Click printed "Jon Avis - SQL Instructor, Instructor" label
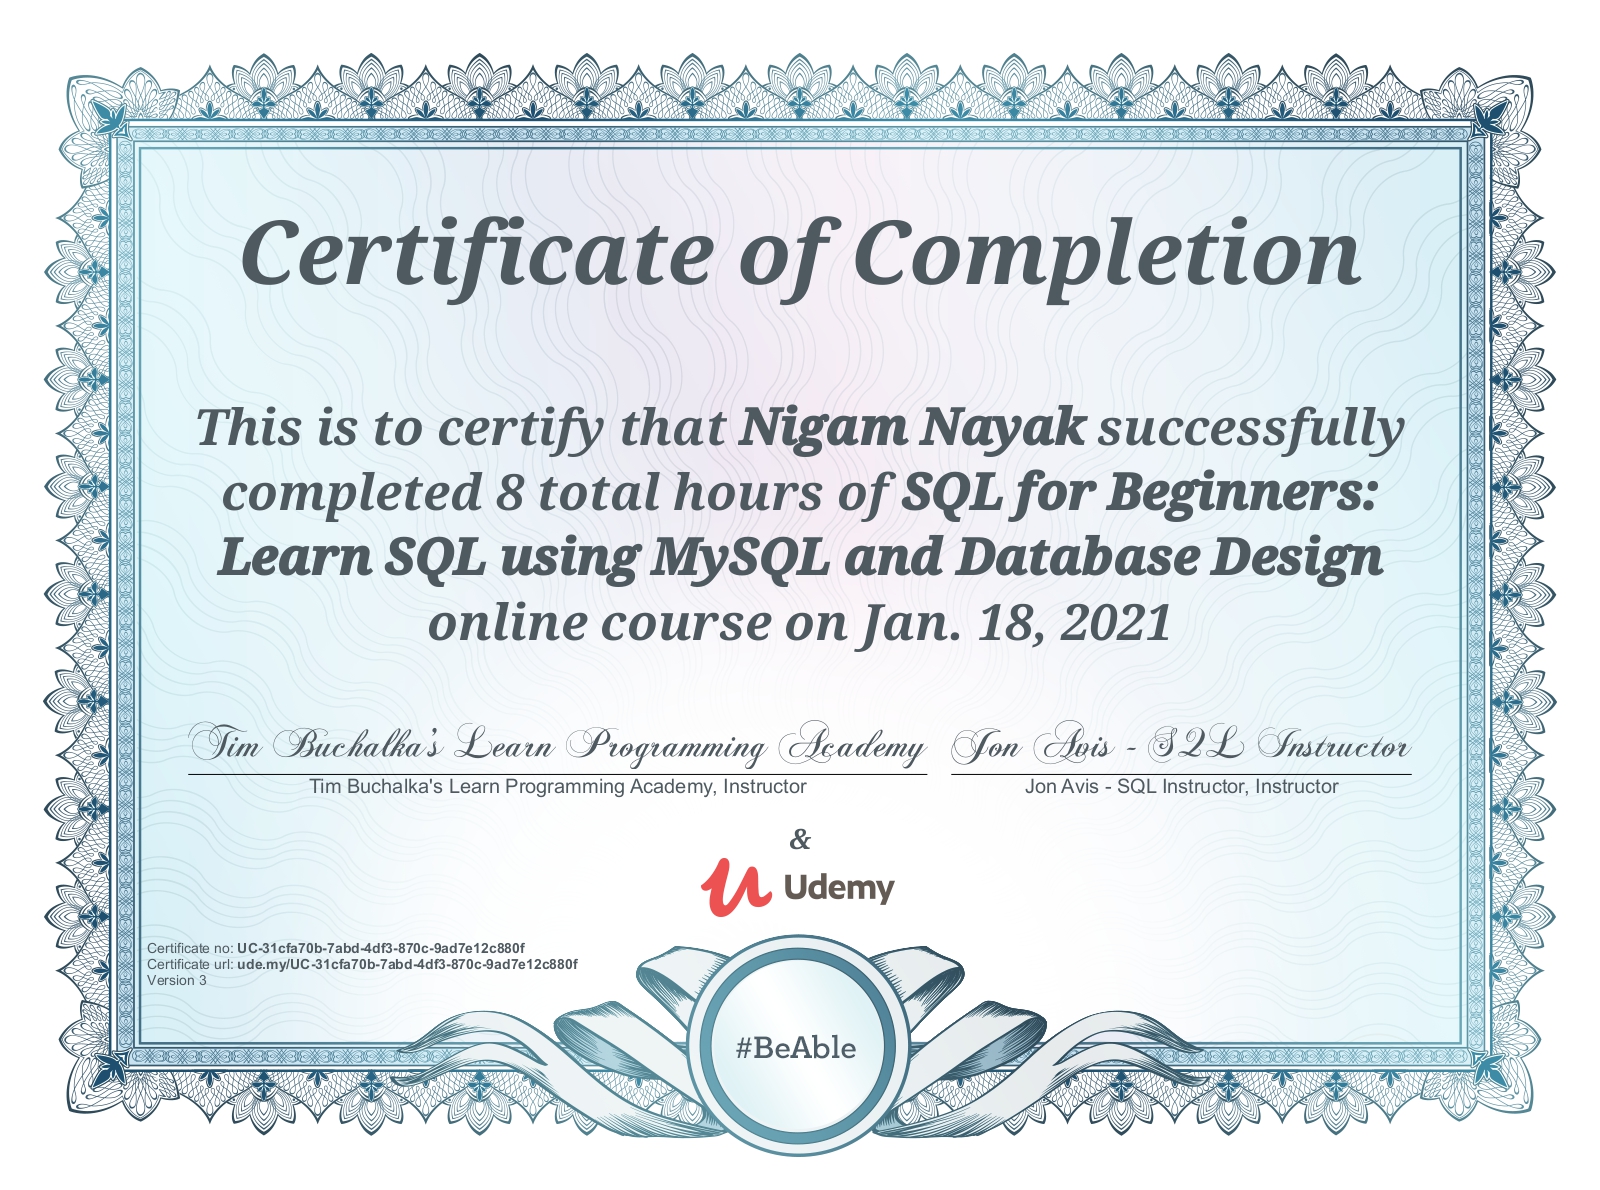The width and height of the screenshot is (1600, 1190). coord(1181,787)
